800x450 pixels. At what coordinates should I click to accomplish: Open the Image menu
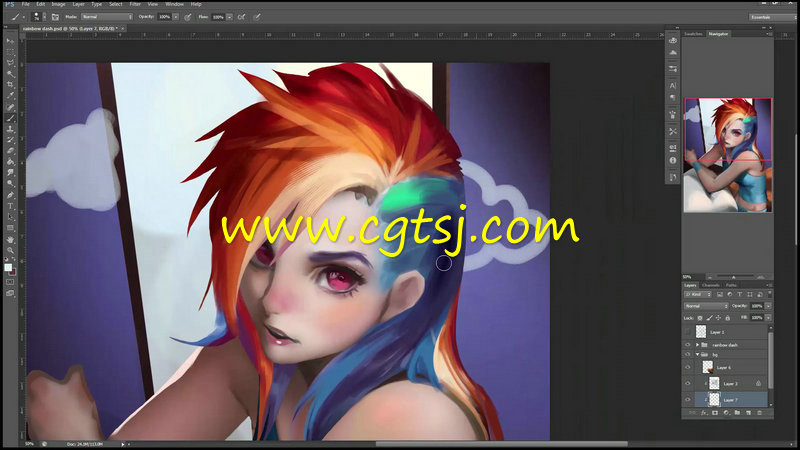pyautogui.click(x=58, y=4)
